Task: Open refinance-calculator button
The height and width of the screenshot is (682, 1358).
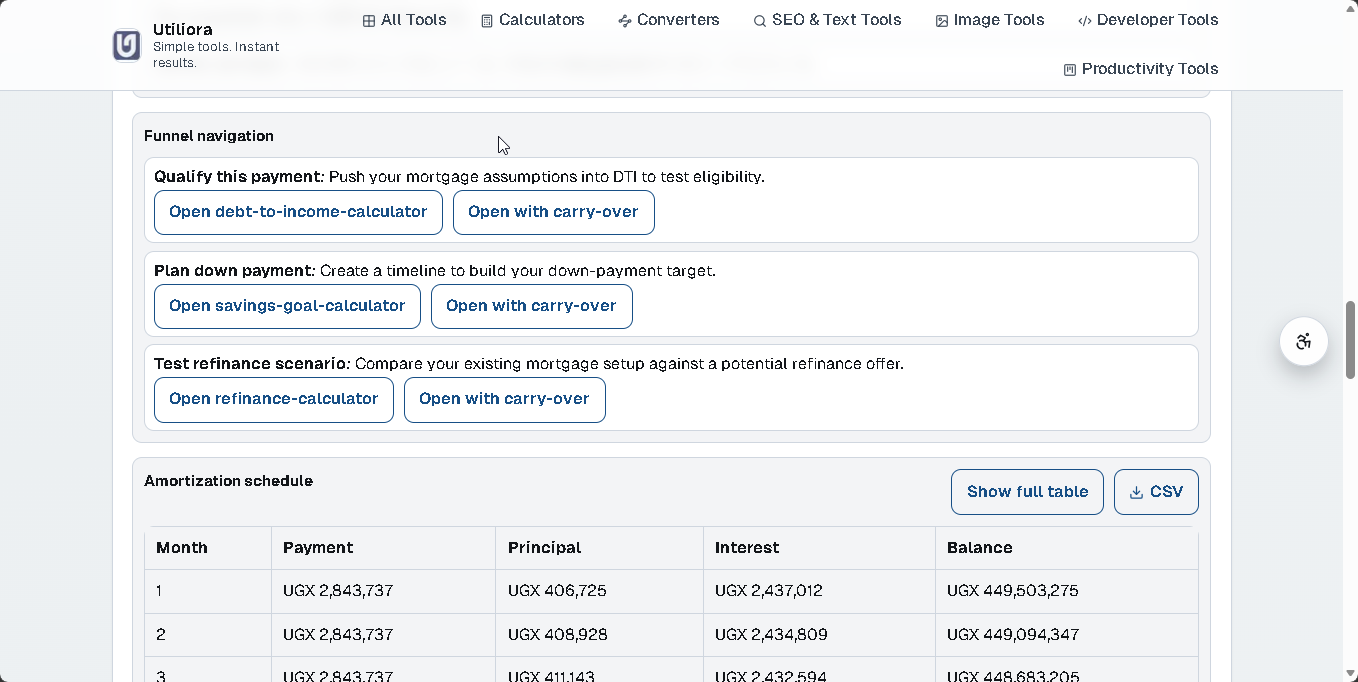Action: [x=273, y=399]
